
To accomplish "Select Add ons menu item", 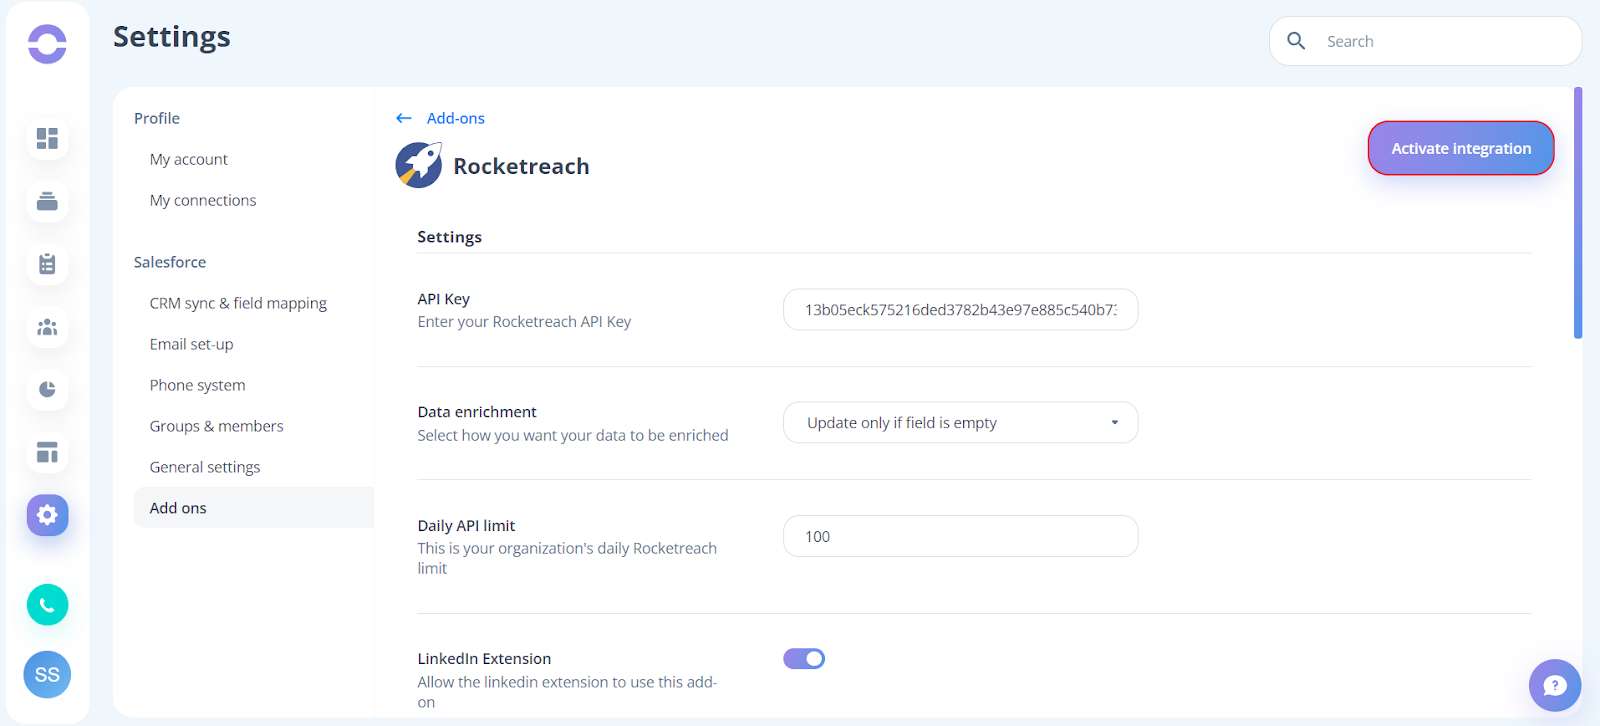I will coord(253,508).
